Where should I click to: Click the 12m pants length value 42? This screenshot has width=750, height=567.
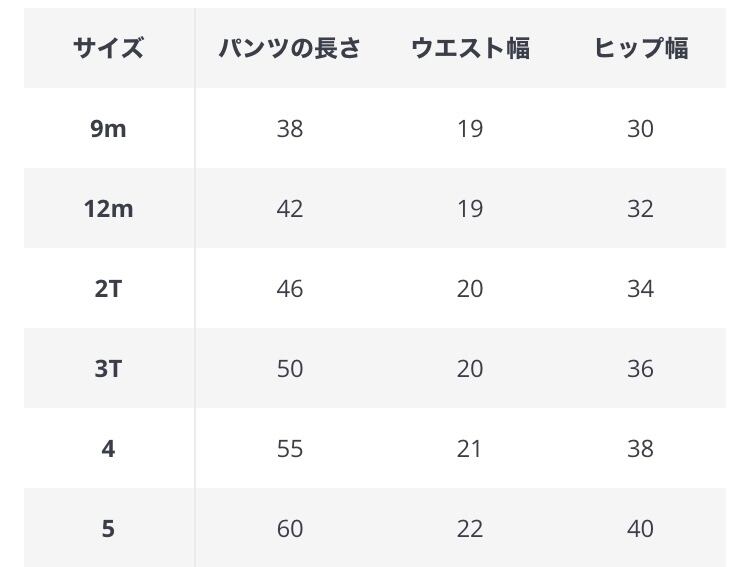tap(290, 209)
